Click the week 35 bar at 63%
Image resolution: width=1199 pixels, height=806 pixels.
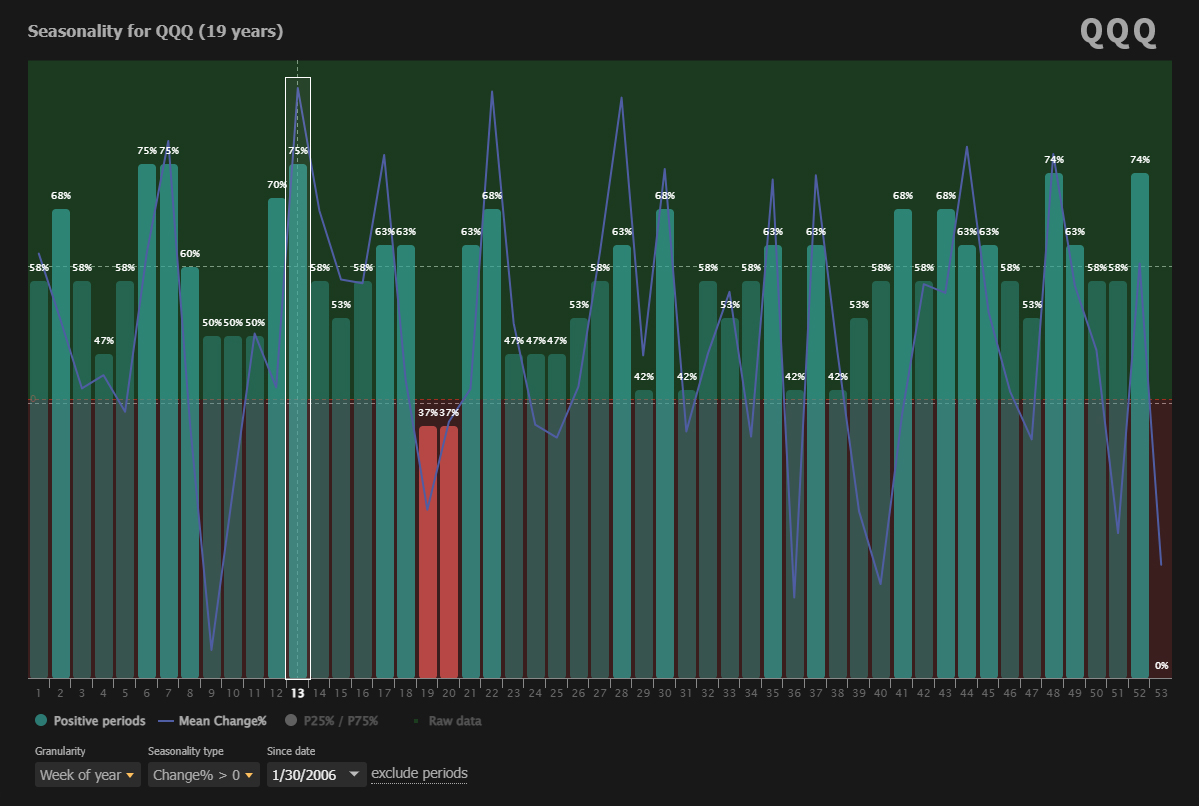click(x=773, y=461)
